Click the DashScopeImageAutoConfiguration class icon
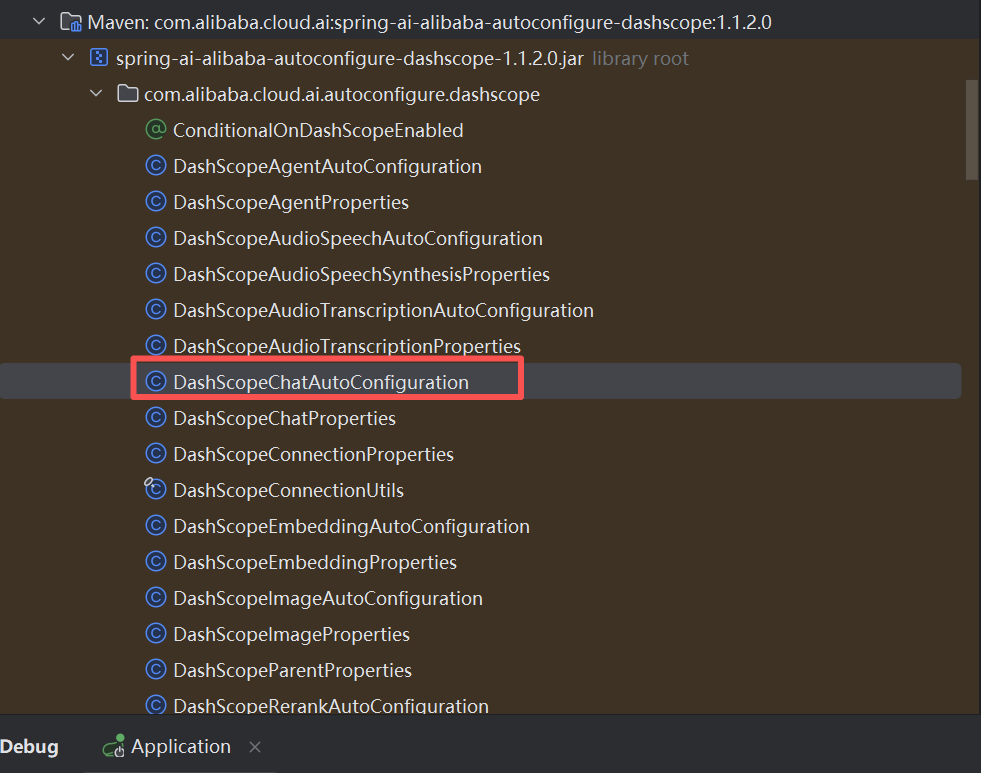 (156, 597)
